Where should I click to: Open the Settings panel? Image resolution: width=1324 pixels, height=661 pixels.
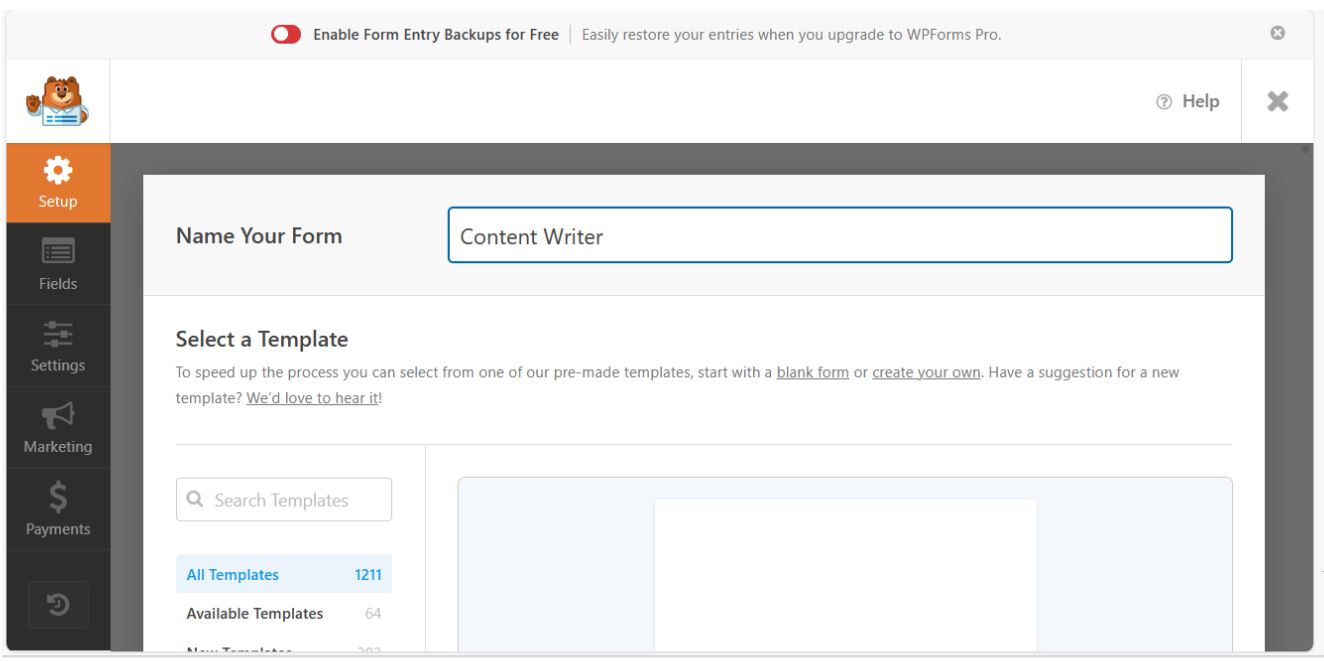[x=57, y=345]
